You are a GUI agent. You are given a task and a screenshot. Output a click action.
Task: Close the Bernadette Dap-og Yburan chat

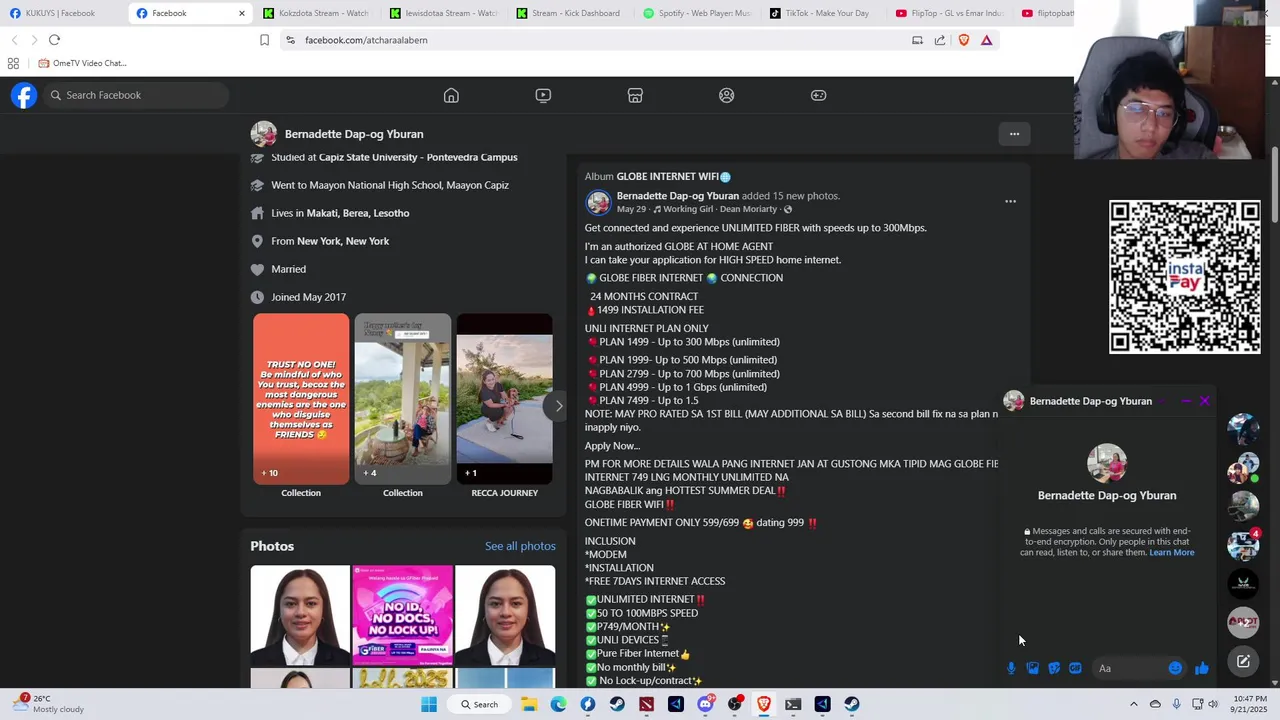click(1205, 401)
